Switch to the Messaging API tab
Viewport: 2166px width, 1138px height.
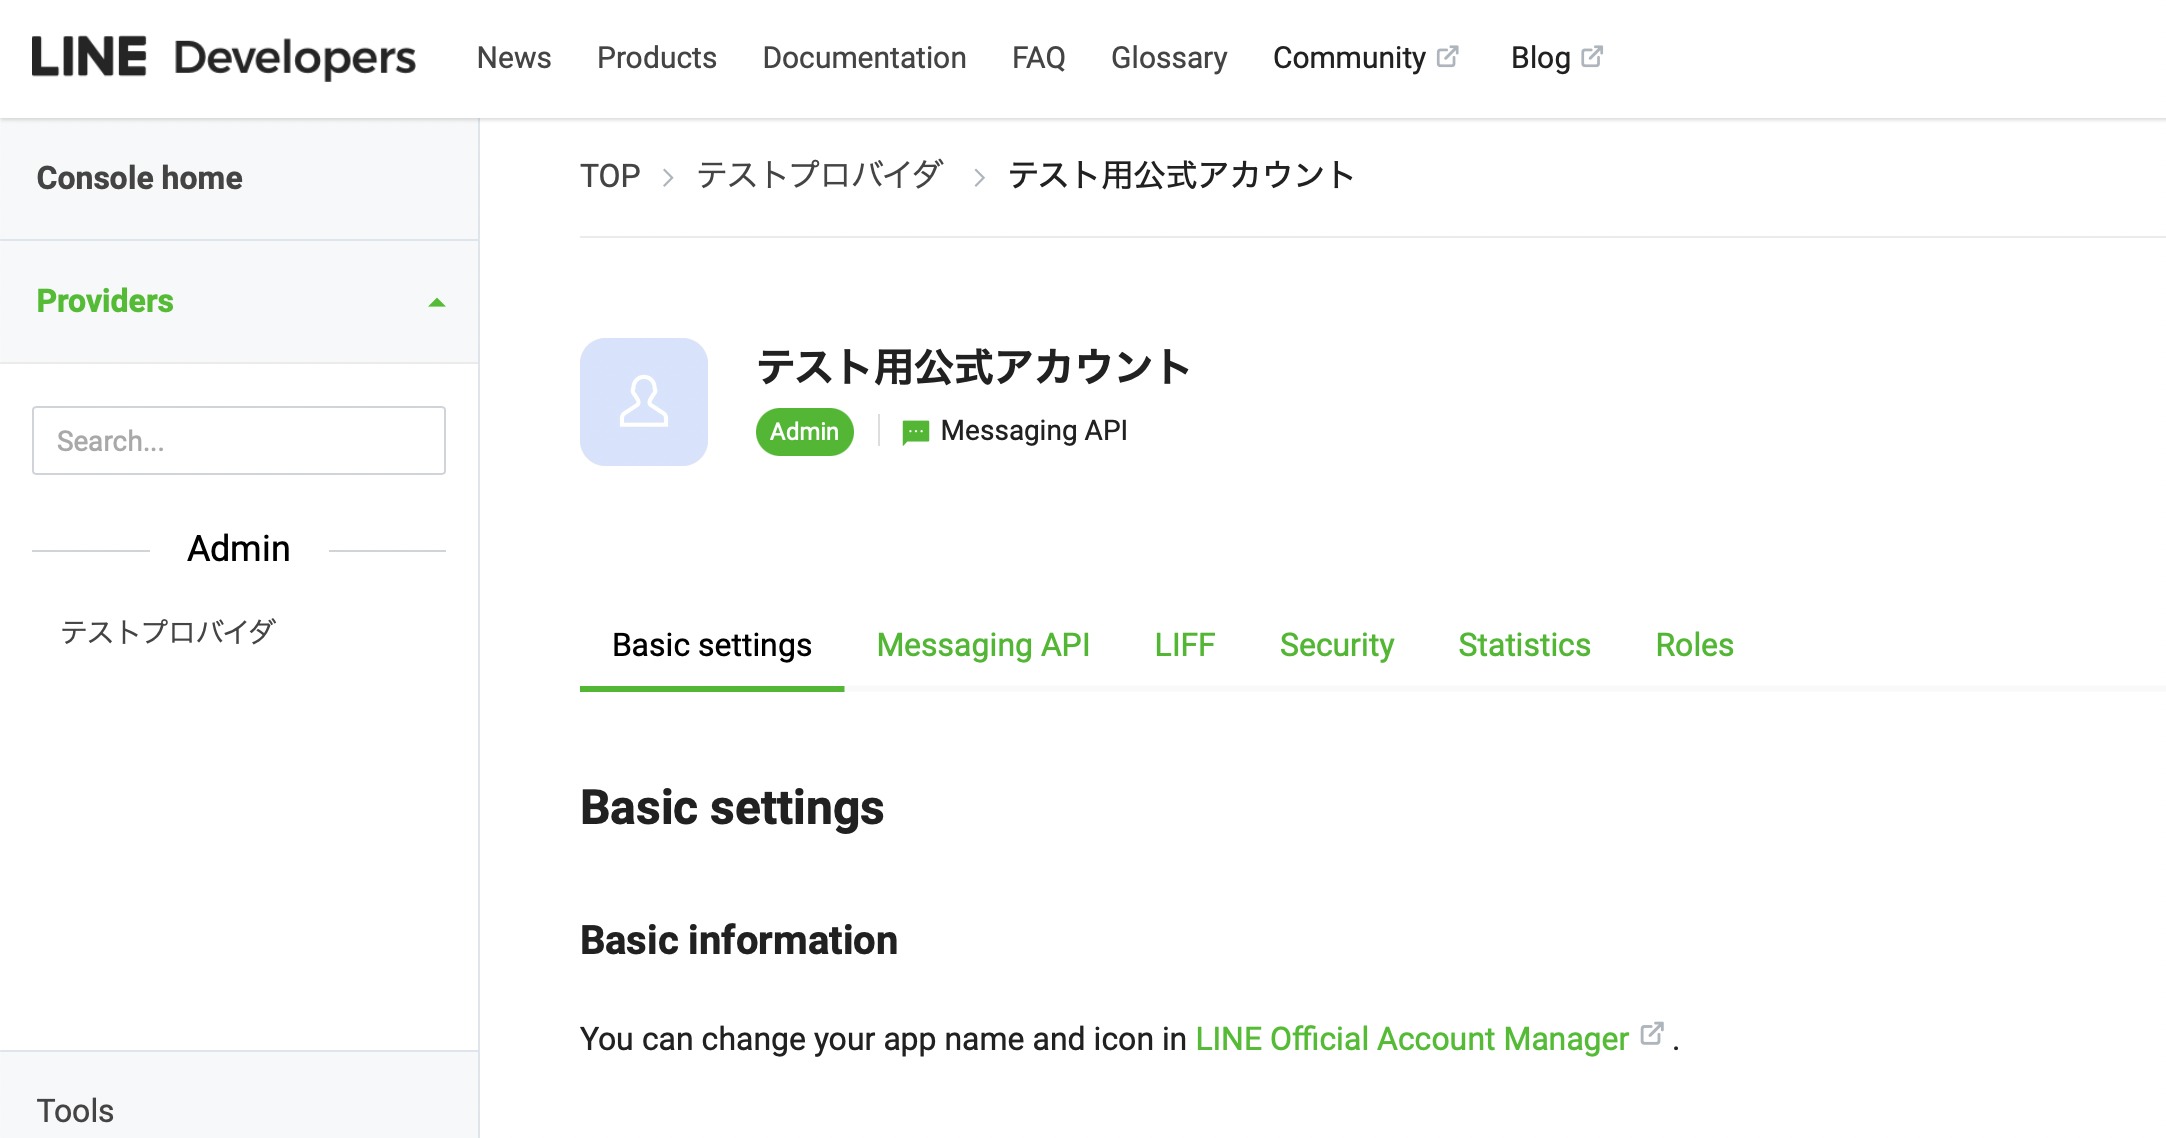pos(983,645)
